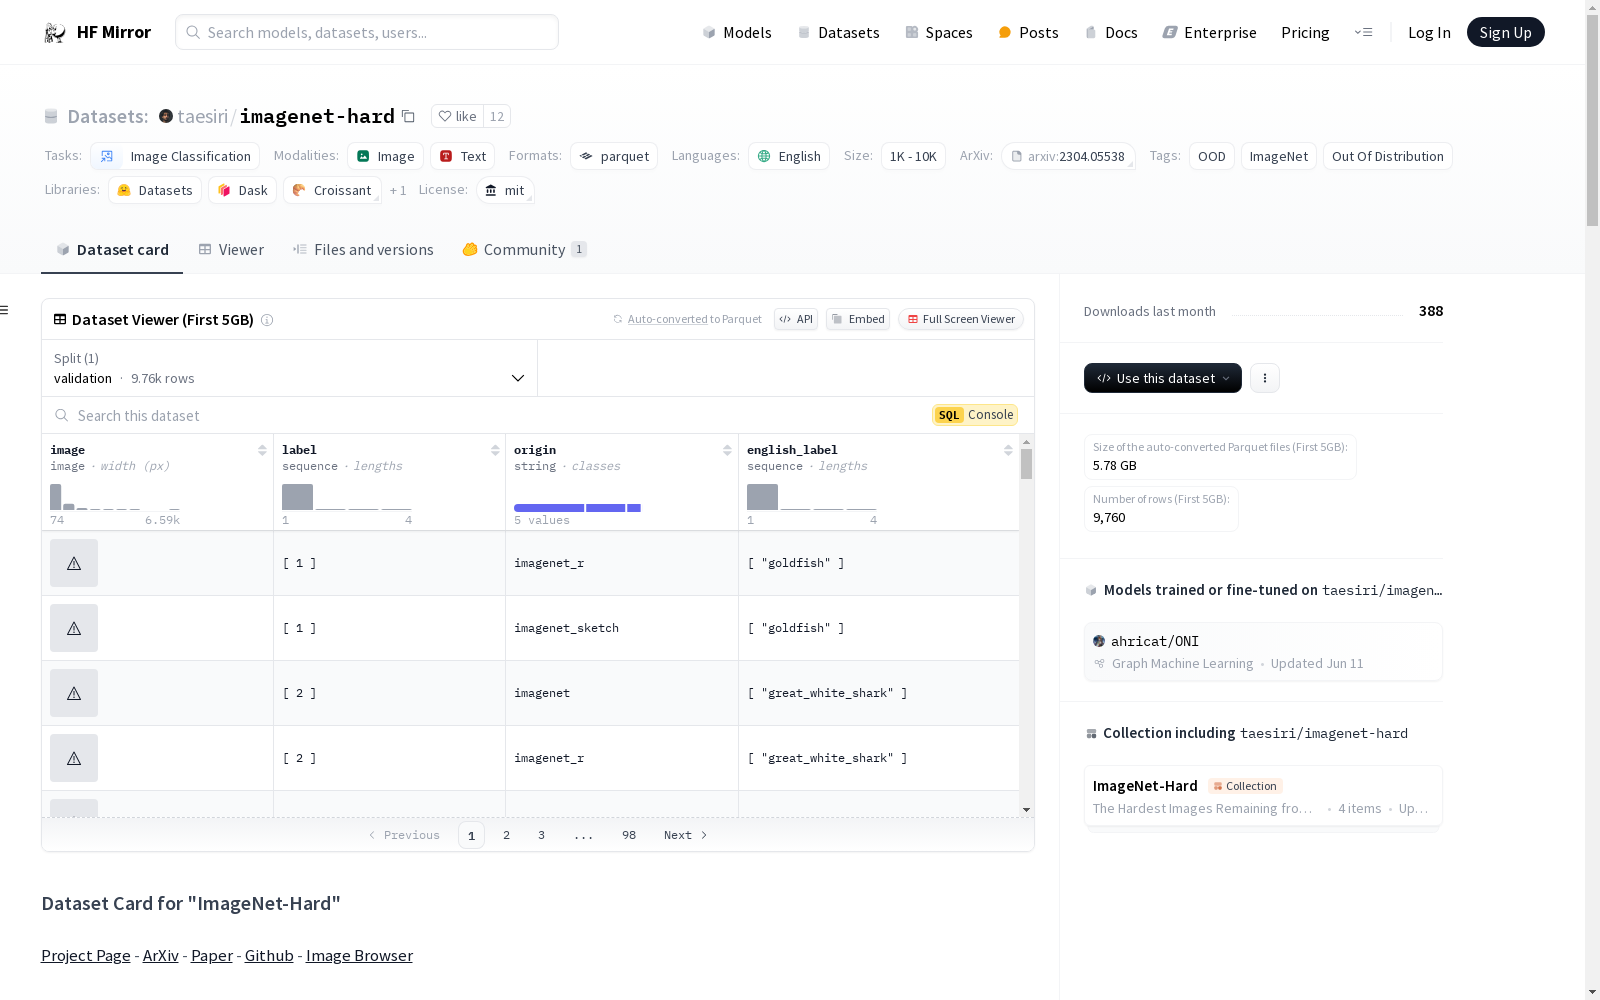Screen dimensions: 1600x1000
Task: Go to page 98 of the viewer
Action: [x=629, y=835]
